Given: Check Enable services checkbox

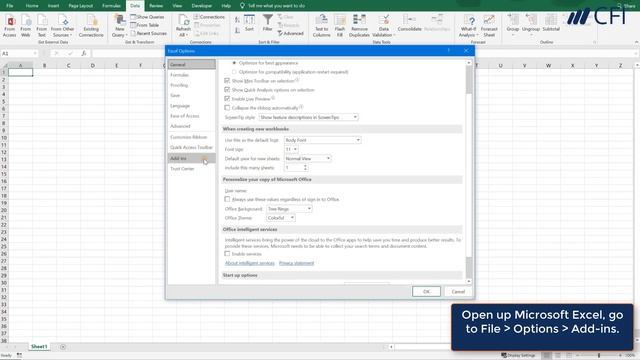Looking at the screenshot, I should [227, 254].
